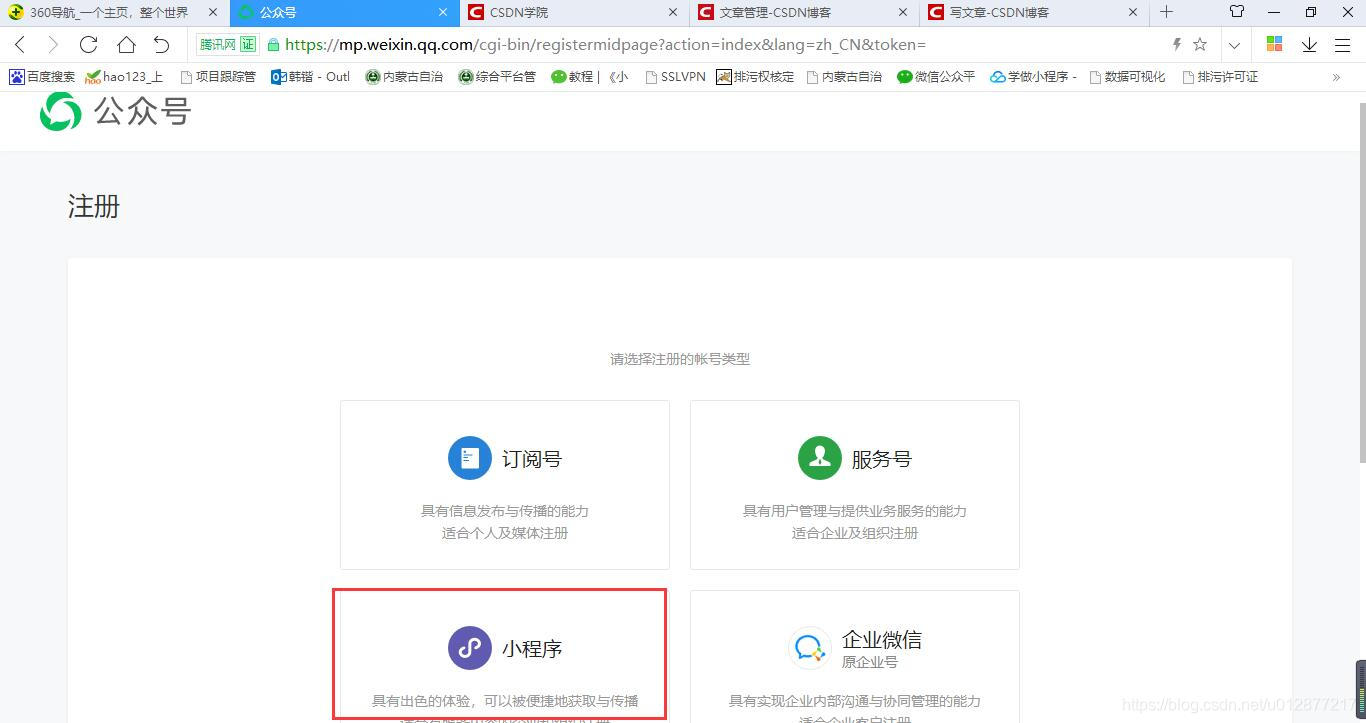Go back using the browser back arrow
This screenshot has height=723, width=1366.
point(20,45)
